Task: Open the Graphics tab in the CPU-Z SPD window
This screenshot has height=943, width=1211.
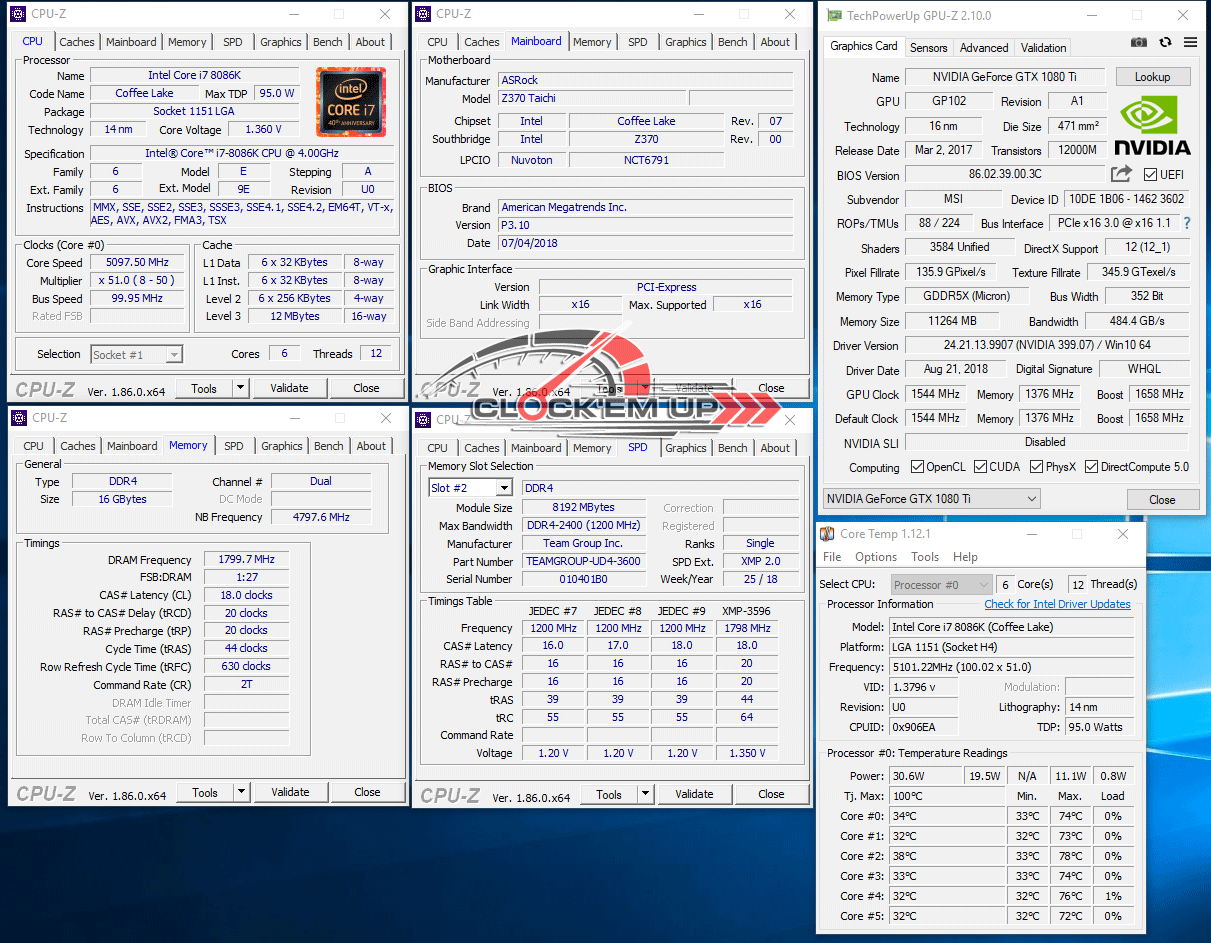Action: (686, 448)
